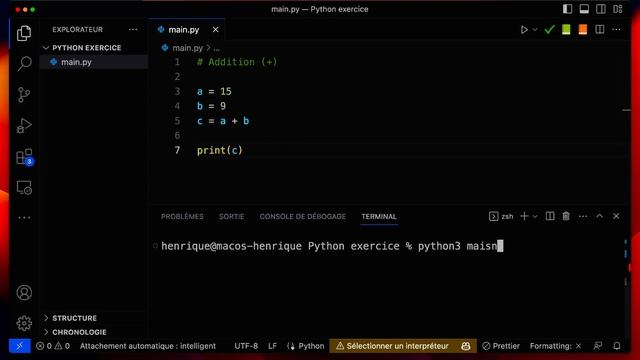This screenshot has width=640, height=360.
Task: Open Explorer views and more actions
Action: 133,29
